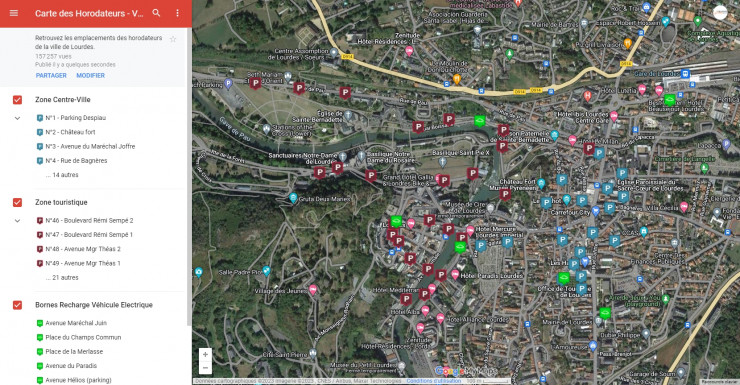Click the Stations of the Cross (Lower) marker
This screenshot has width=740, height=385.
267,129
